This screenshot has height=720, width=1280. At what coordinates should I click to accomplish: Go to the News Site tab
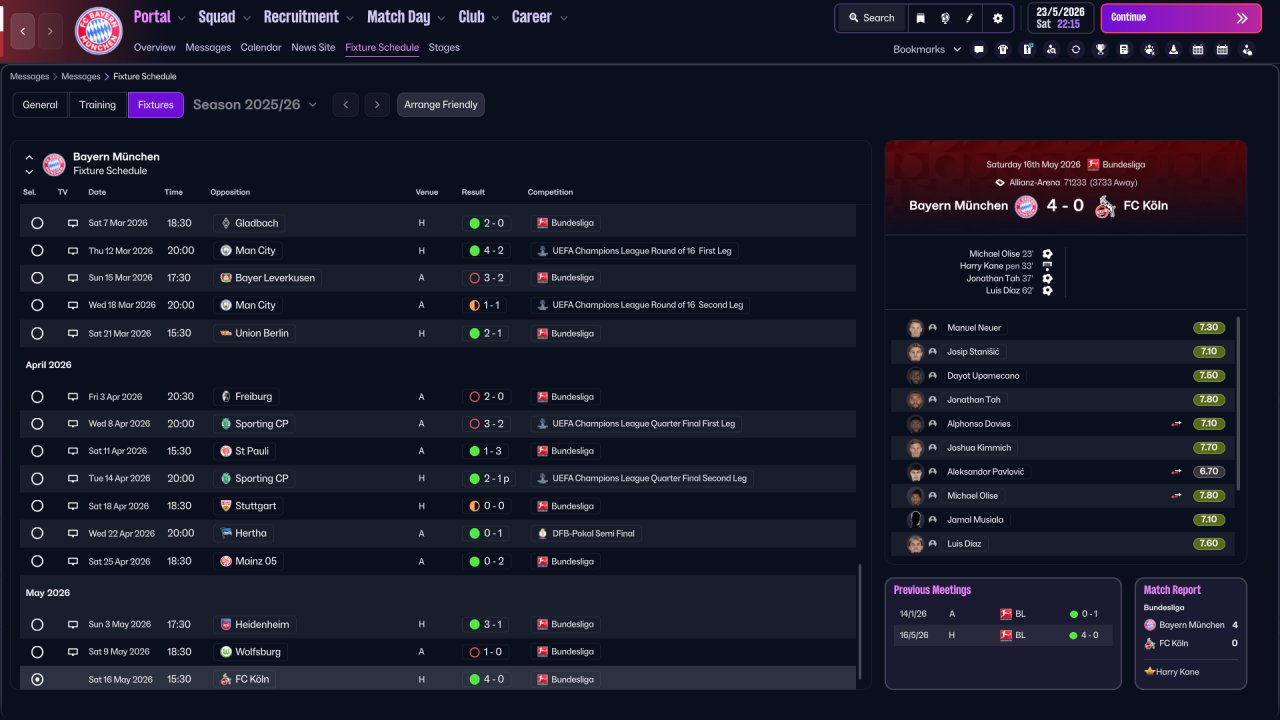click(313, 47)
